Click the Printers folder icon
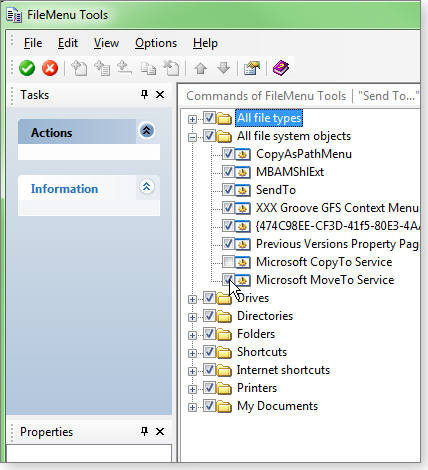Image resolution: width=428 pixels, height=470 pixels. [224, 388]
